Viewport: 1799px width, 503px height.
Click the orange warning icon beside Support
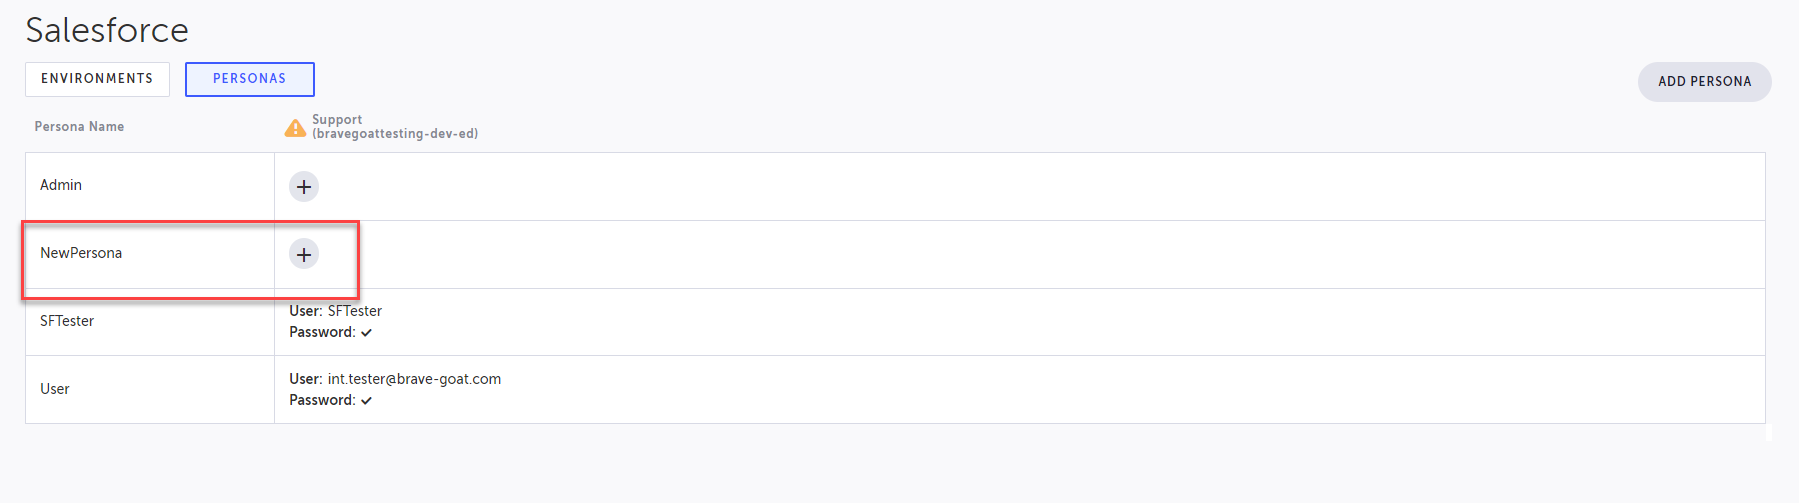(x=295, y=128)
